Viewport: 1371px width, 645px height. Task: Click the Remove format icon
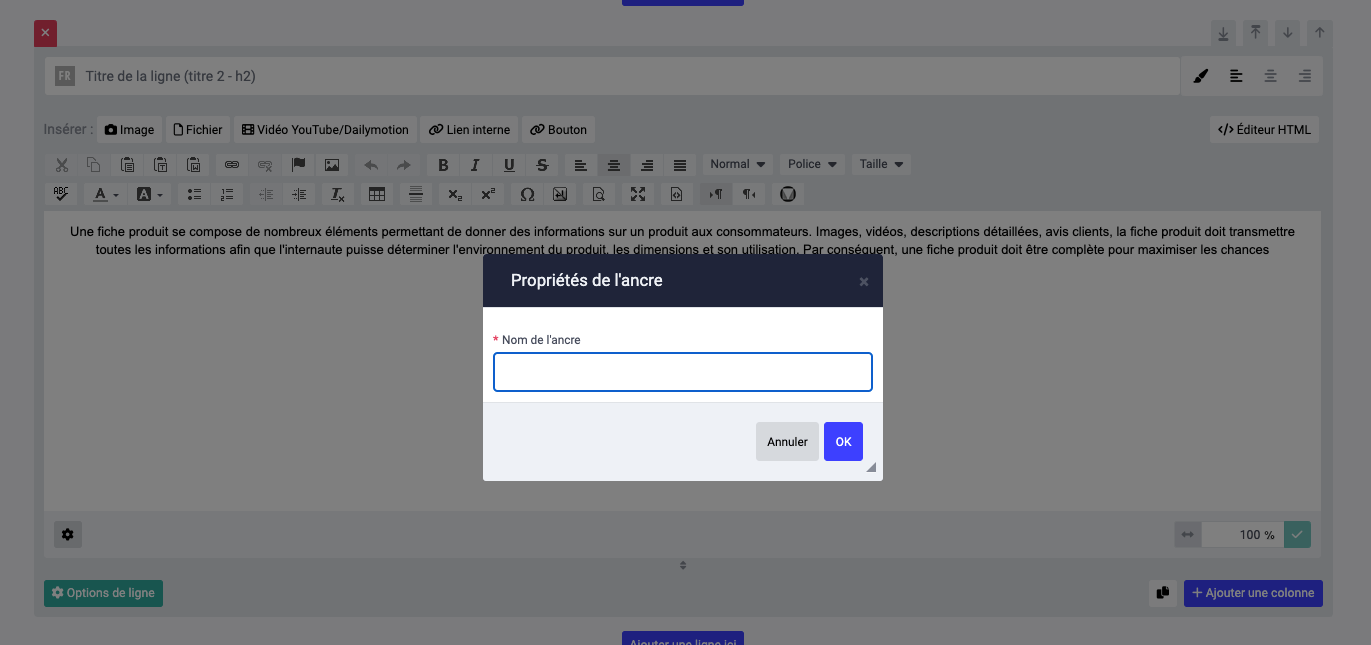click(338, 194)
